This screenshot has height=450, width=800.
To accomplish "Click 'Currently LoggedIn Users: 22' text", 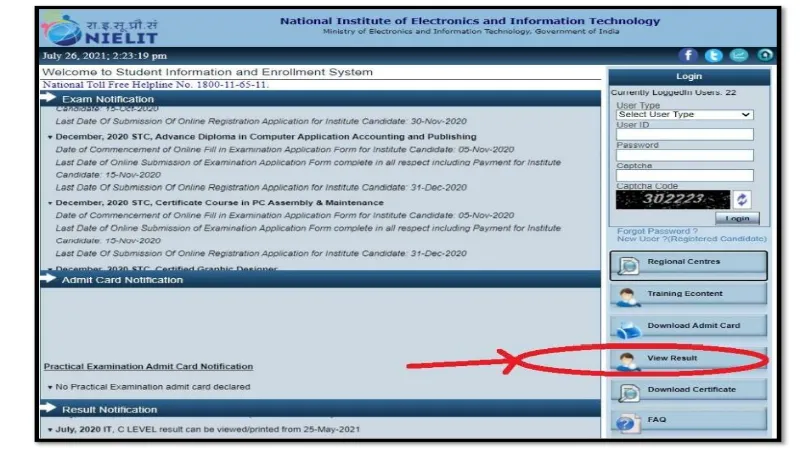I will [x=673, y=92].
